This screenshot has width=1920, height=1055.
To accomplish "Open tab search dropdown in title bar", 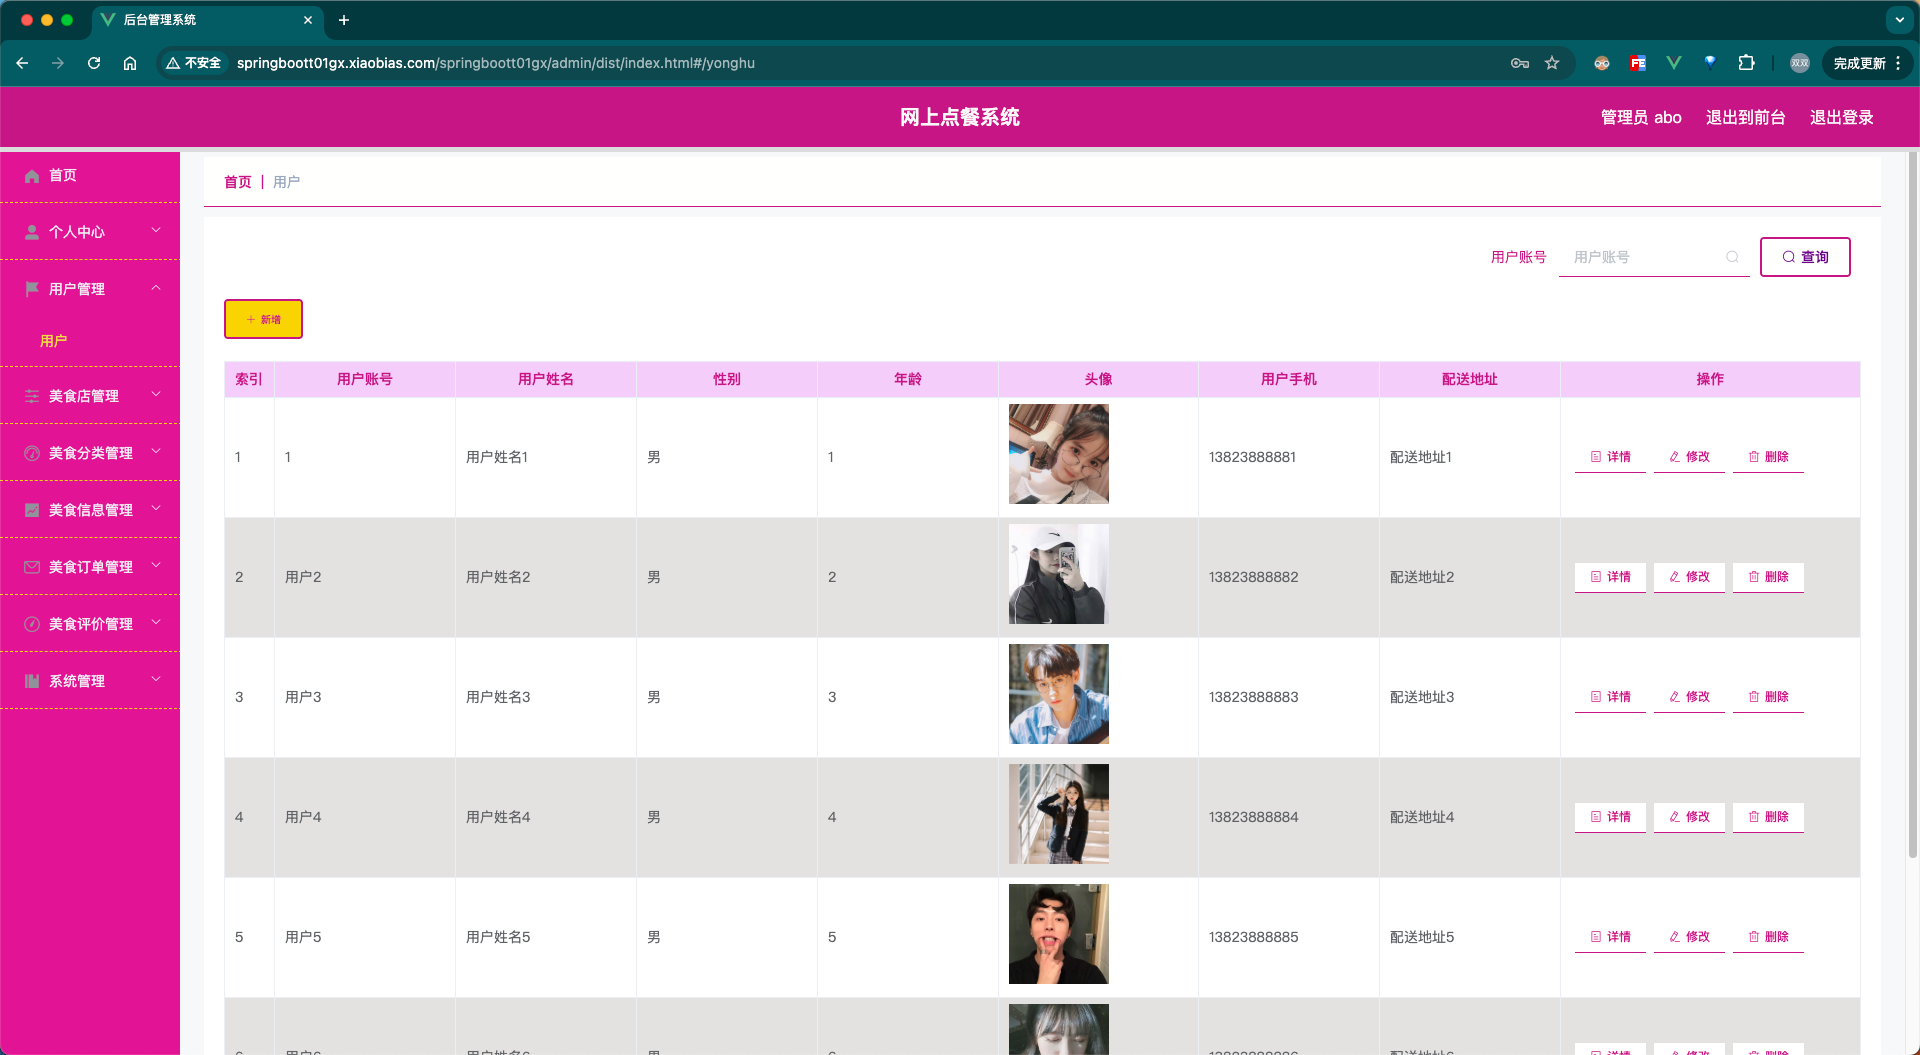I will point(1899,20).
